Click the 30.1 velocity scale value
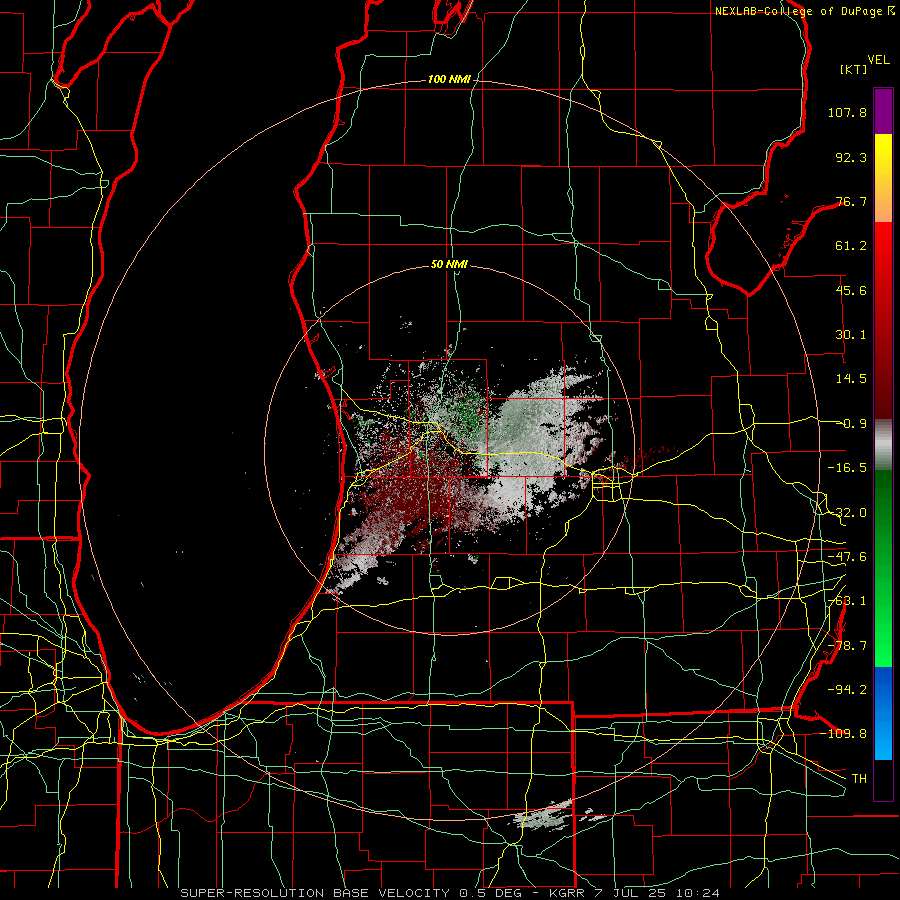Image resolution: width=900 pixels, height=900 pixels. tap(851, 335)
